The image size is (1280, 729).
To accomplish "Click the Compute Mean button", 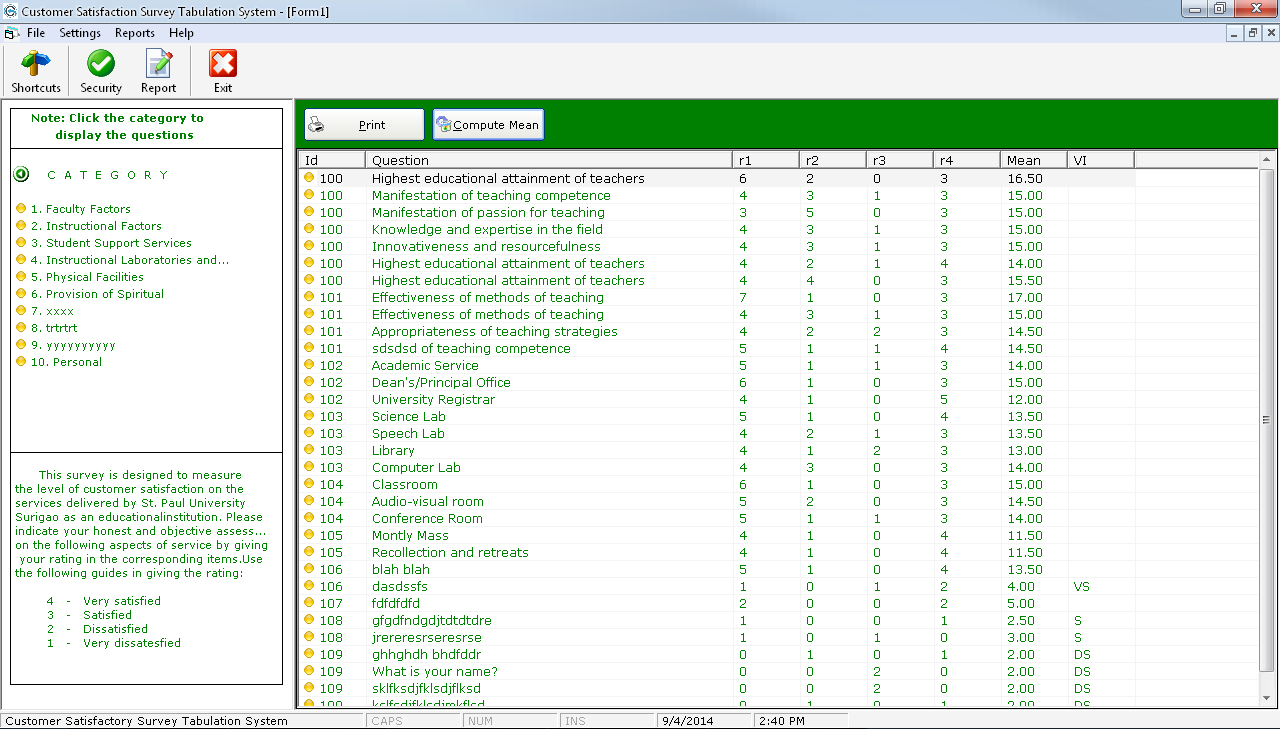I will [x=488, y=124].
